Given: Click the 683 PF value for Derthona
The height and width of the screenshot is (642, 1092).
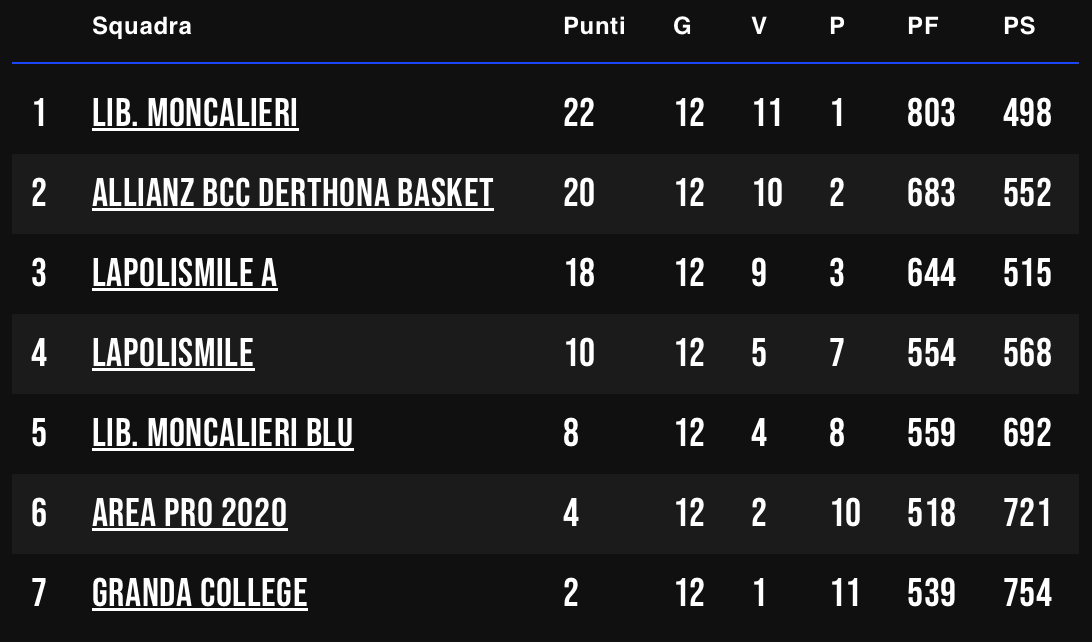Looking at the screenshot, I should [931, 194].
